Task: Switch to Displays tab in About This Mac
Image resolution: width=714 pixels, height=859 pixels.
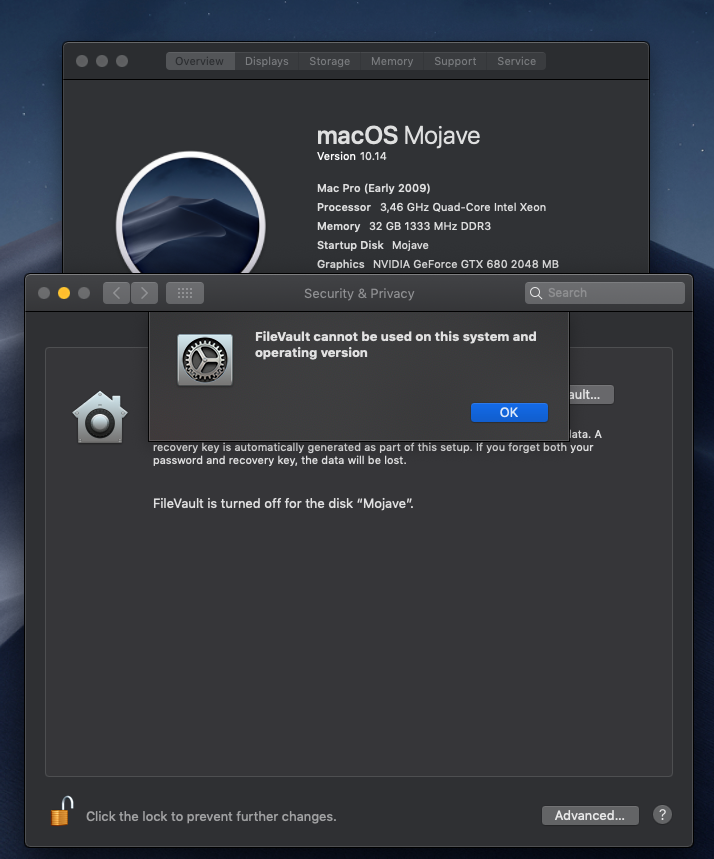Action: pos(266,61)
